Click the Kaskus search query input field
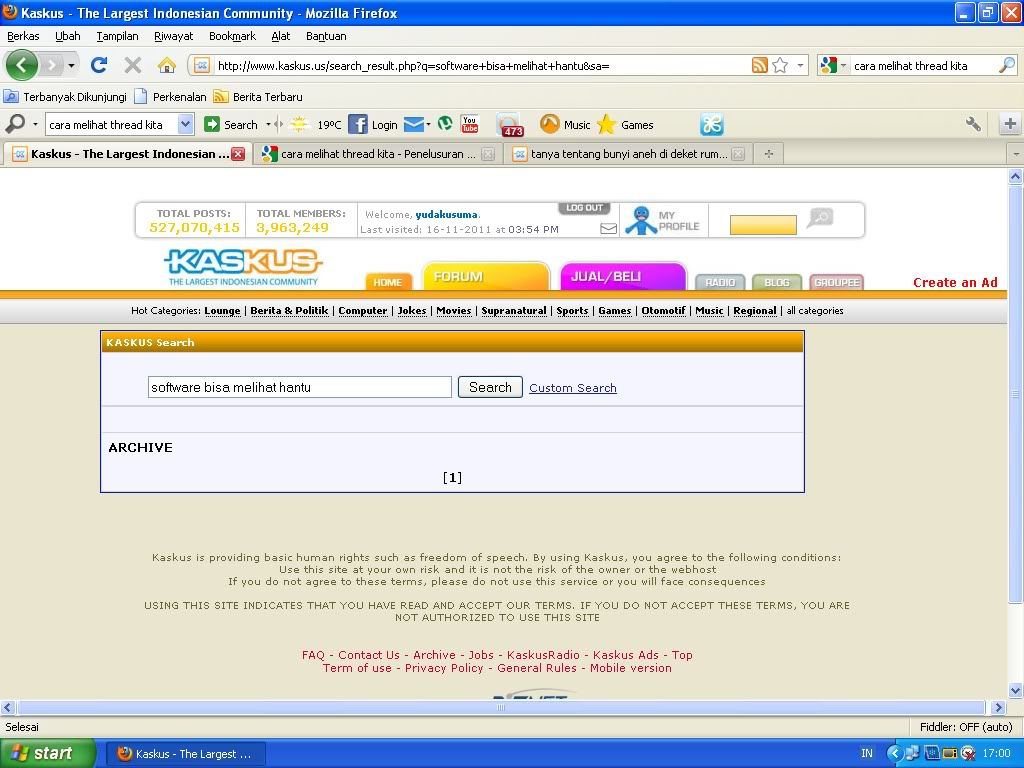 (x=299, y=387)
